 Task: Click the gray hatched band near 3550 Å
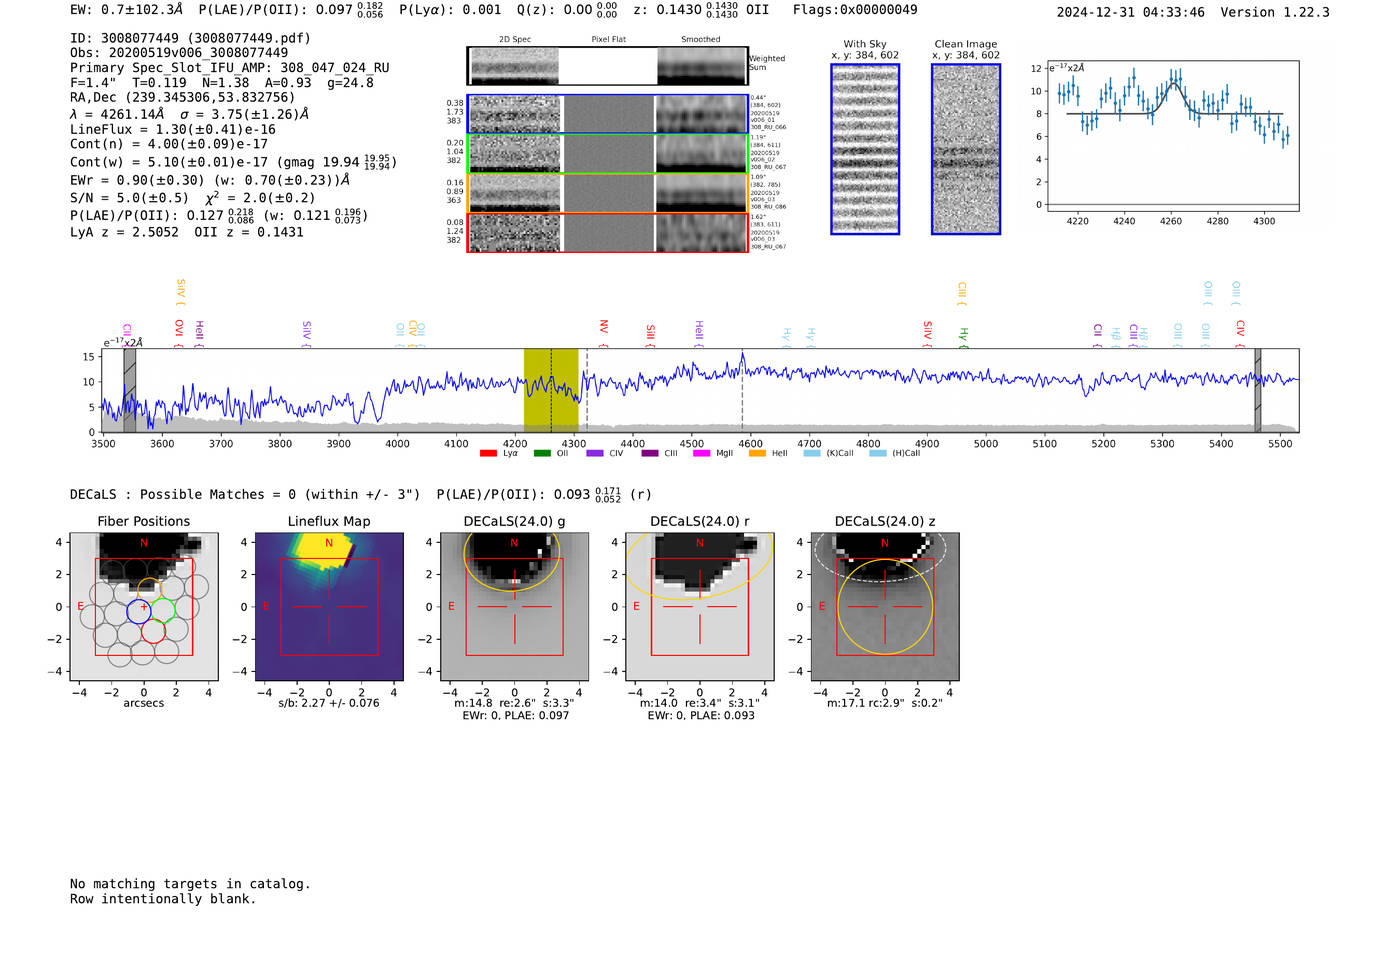[129, 390]
